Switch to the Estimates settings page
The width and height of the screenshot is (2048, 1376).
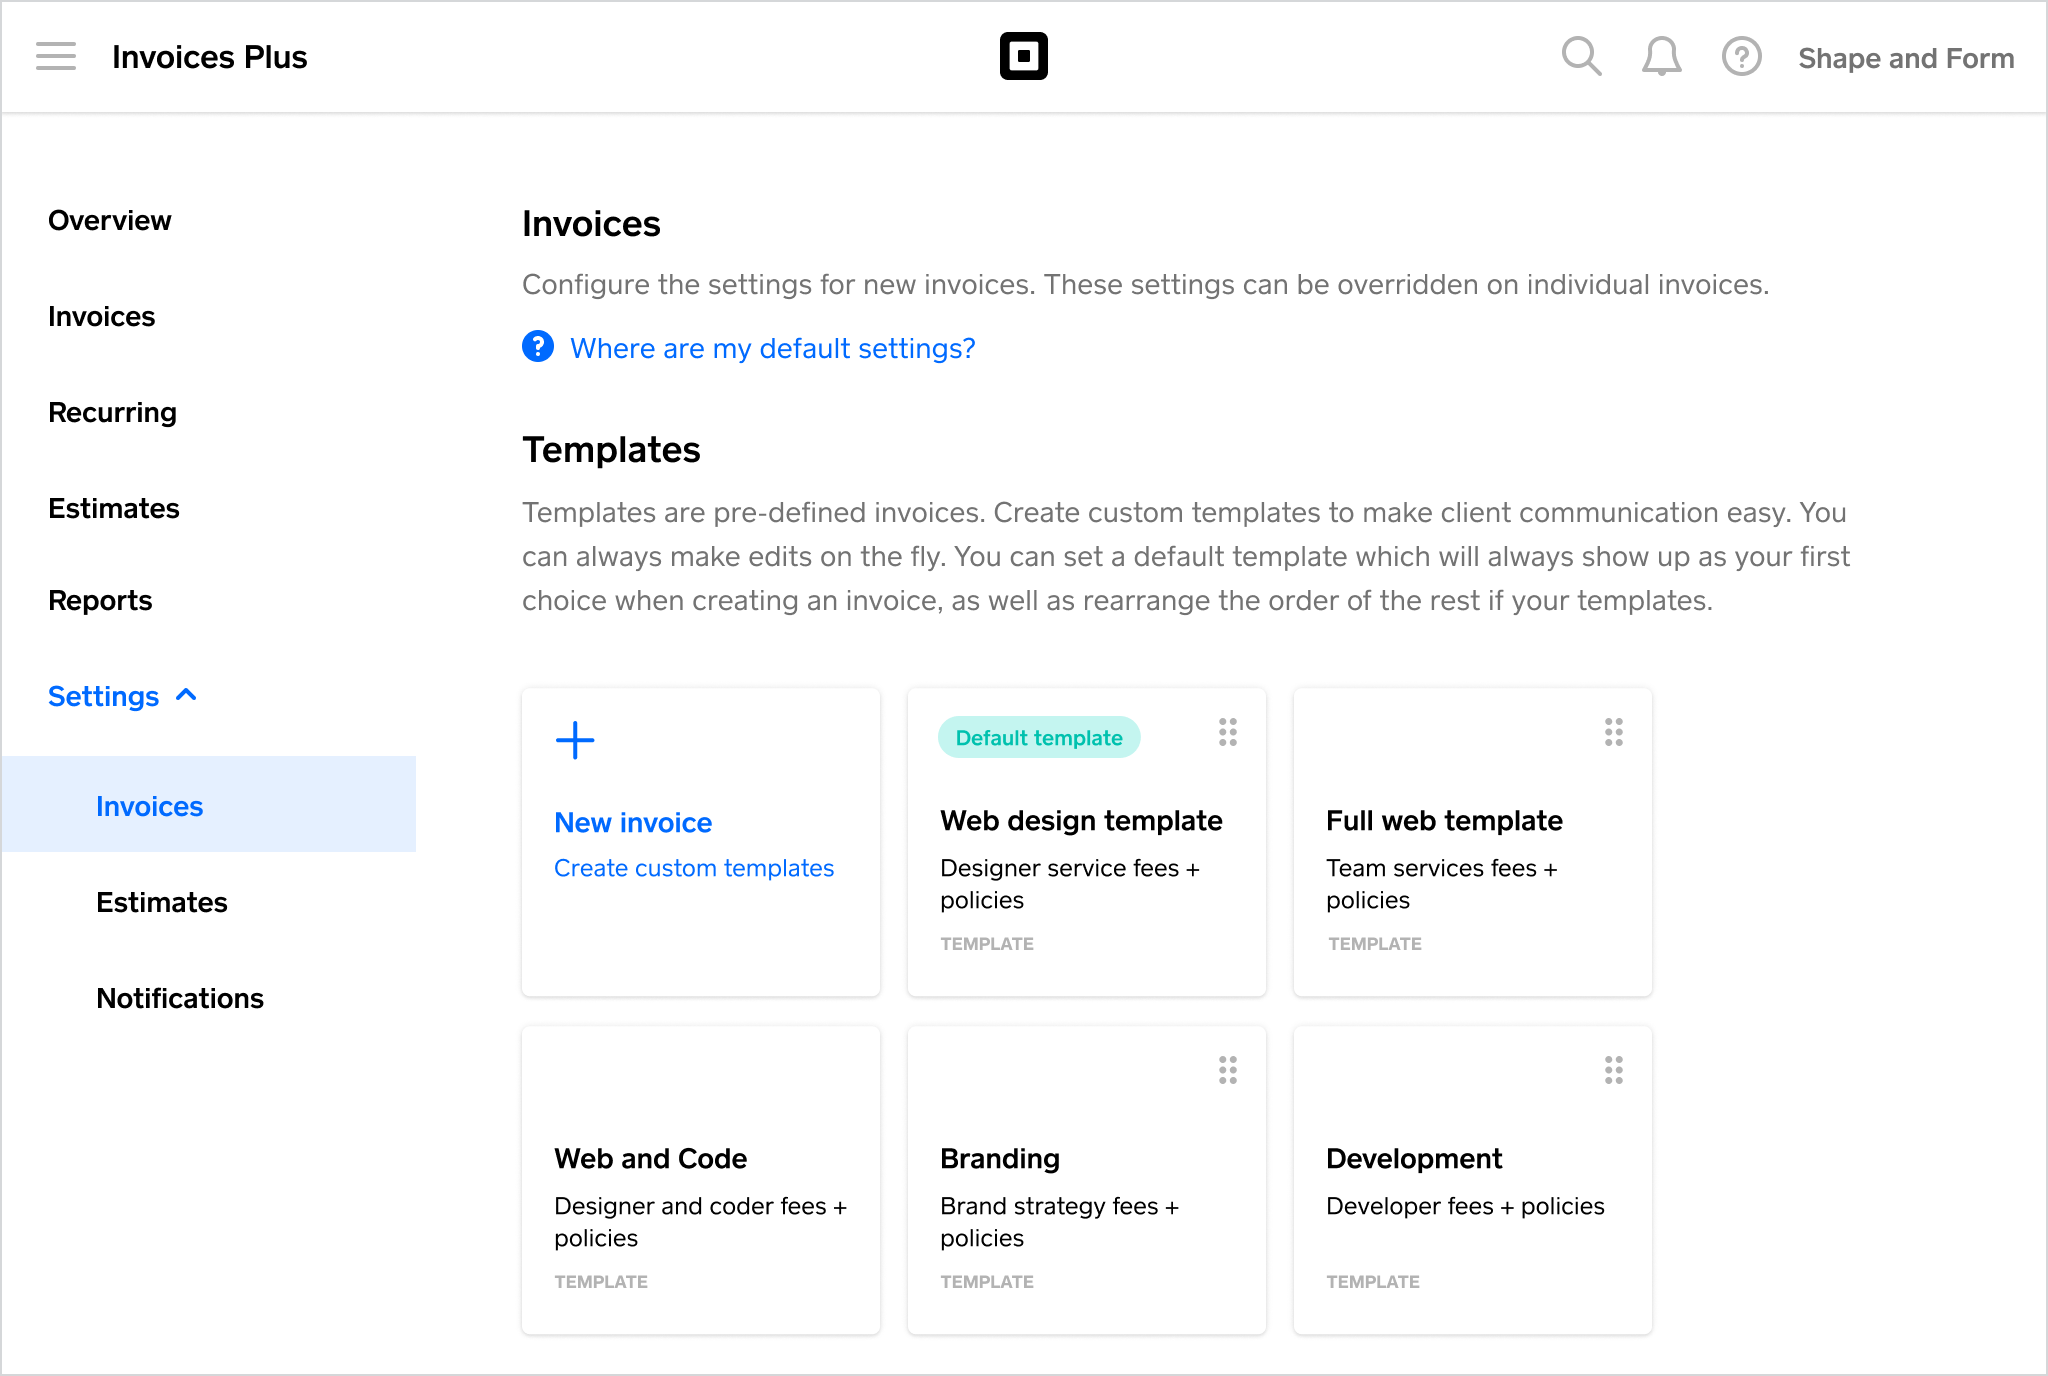click(x=161, y=902)
